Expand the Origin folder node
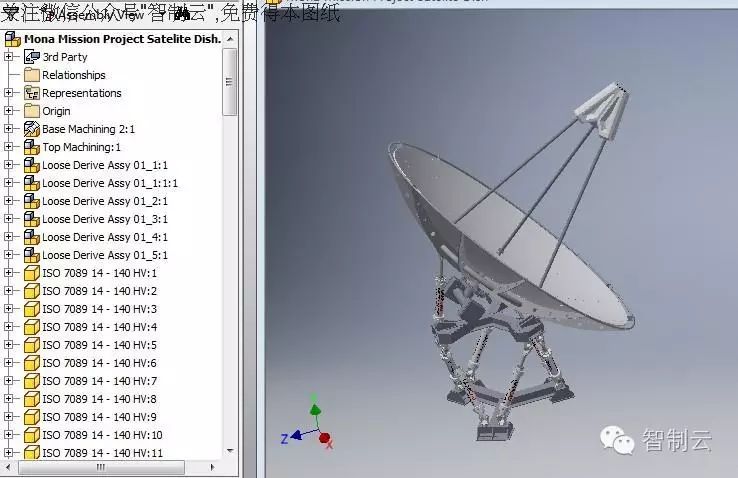Image resolution: width=738 pixels, height=478 pixels. (x=9, y=111)
